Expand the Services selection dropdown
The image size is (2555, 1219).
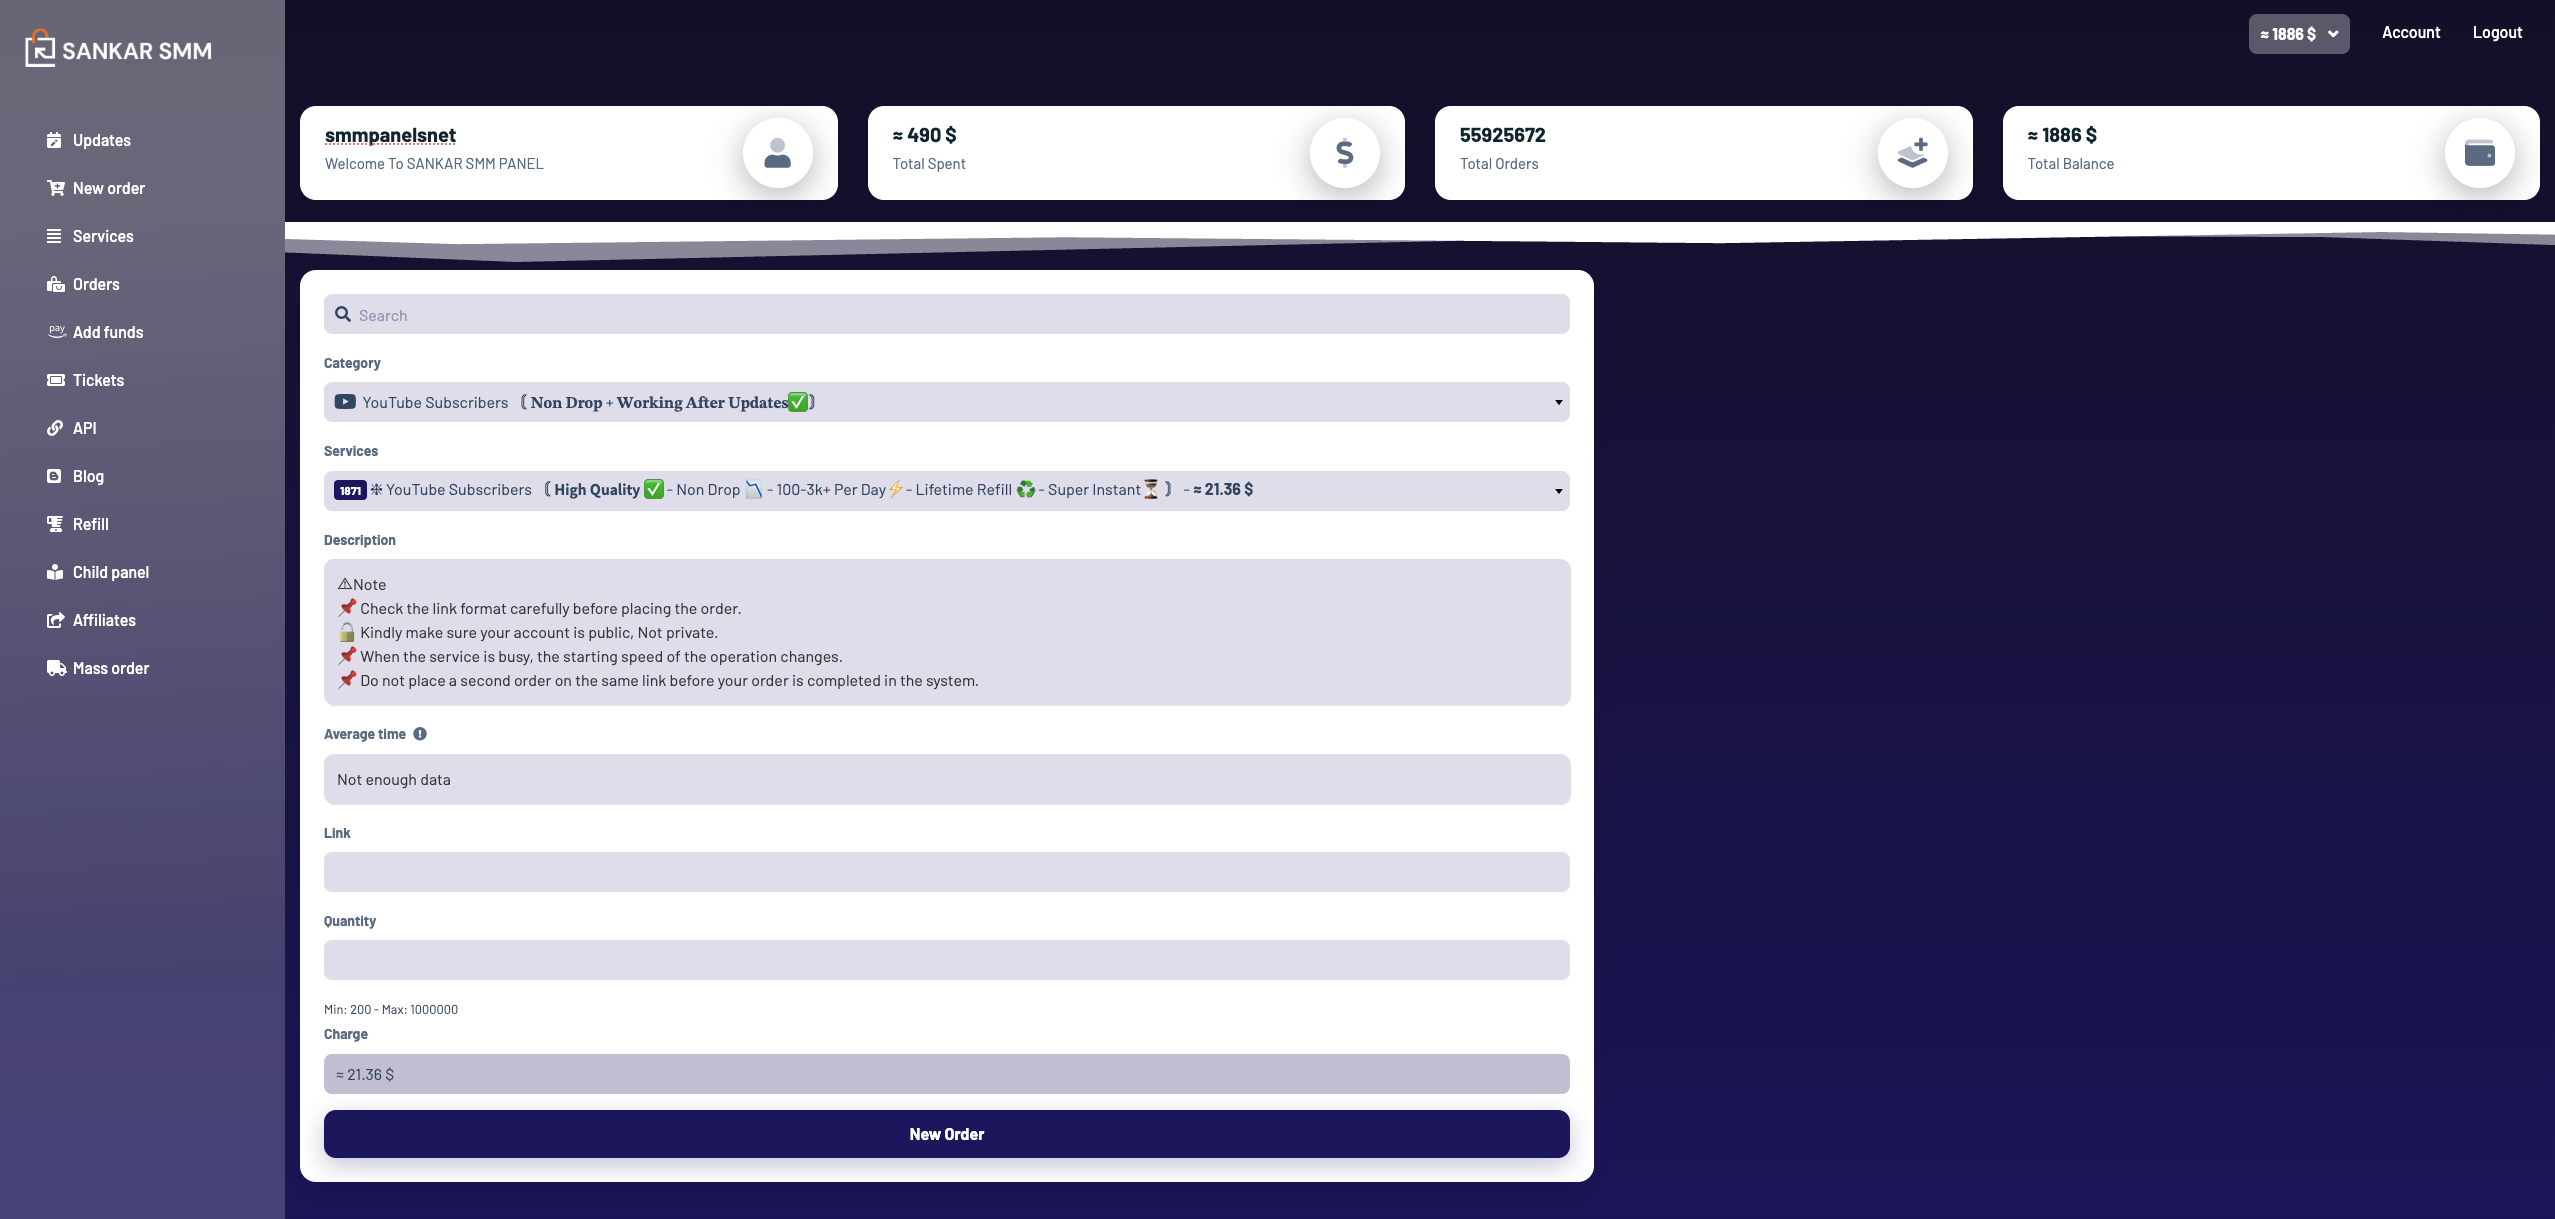coord(946,490)
